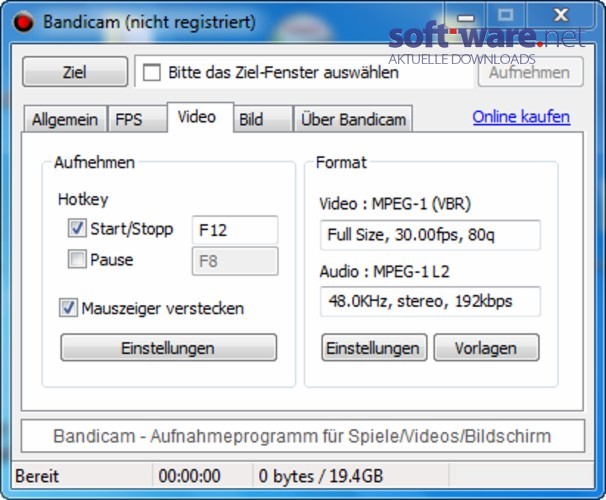Click the Aufnehmen record button
Image resolution: width=606 pixels, height=500 pixels.
(x=530, y=72)
